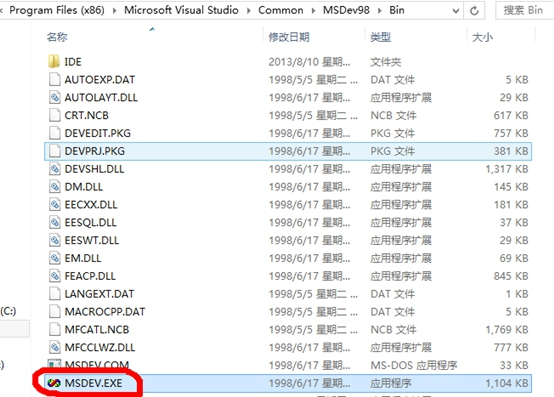554x397 pixels.
Task: Select the MSDEV.EXE file name
Action: coord(93,383)
